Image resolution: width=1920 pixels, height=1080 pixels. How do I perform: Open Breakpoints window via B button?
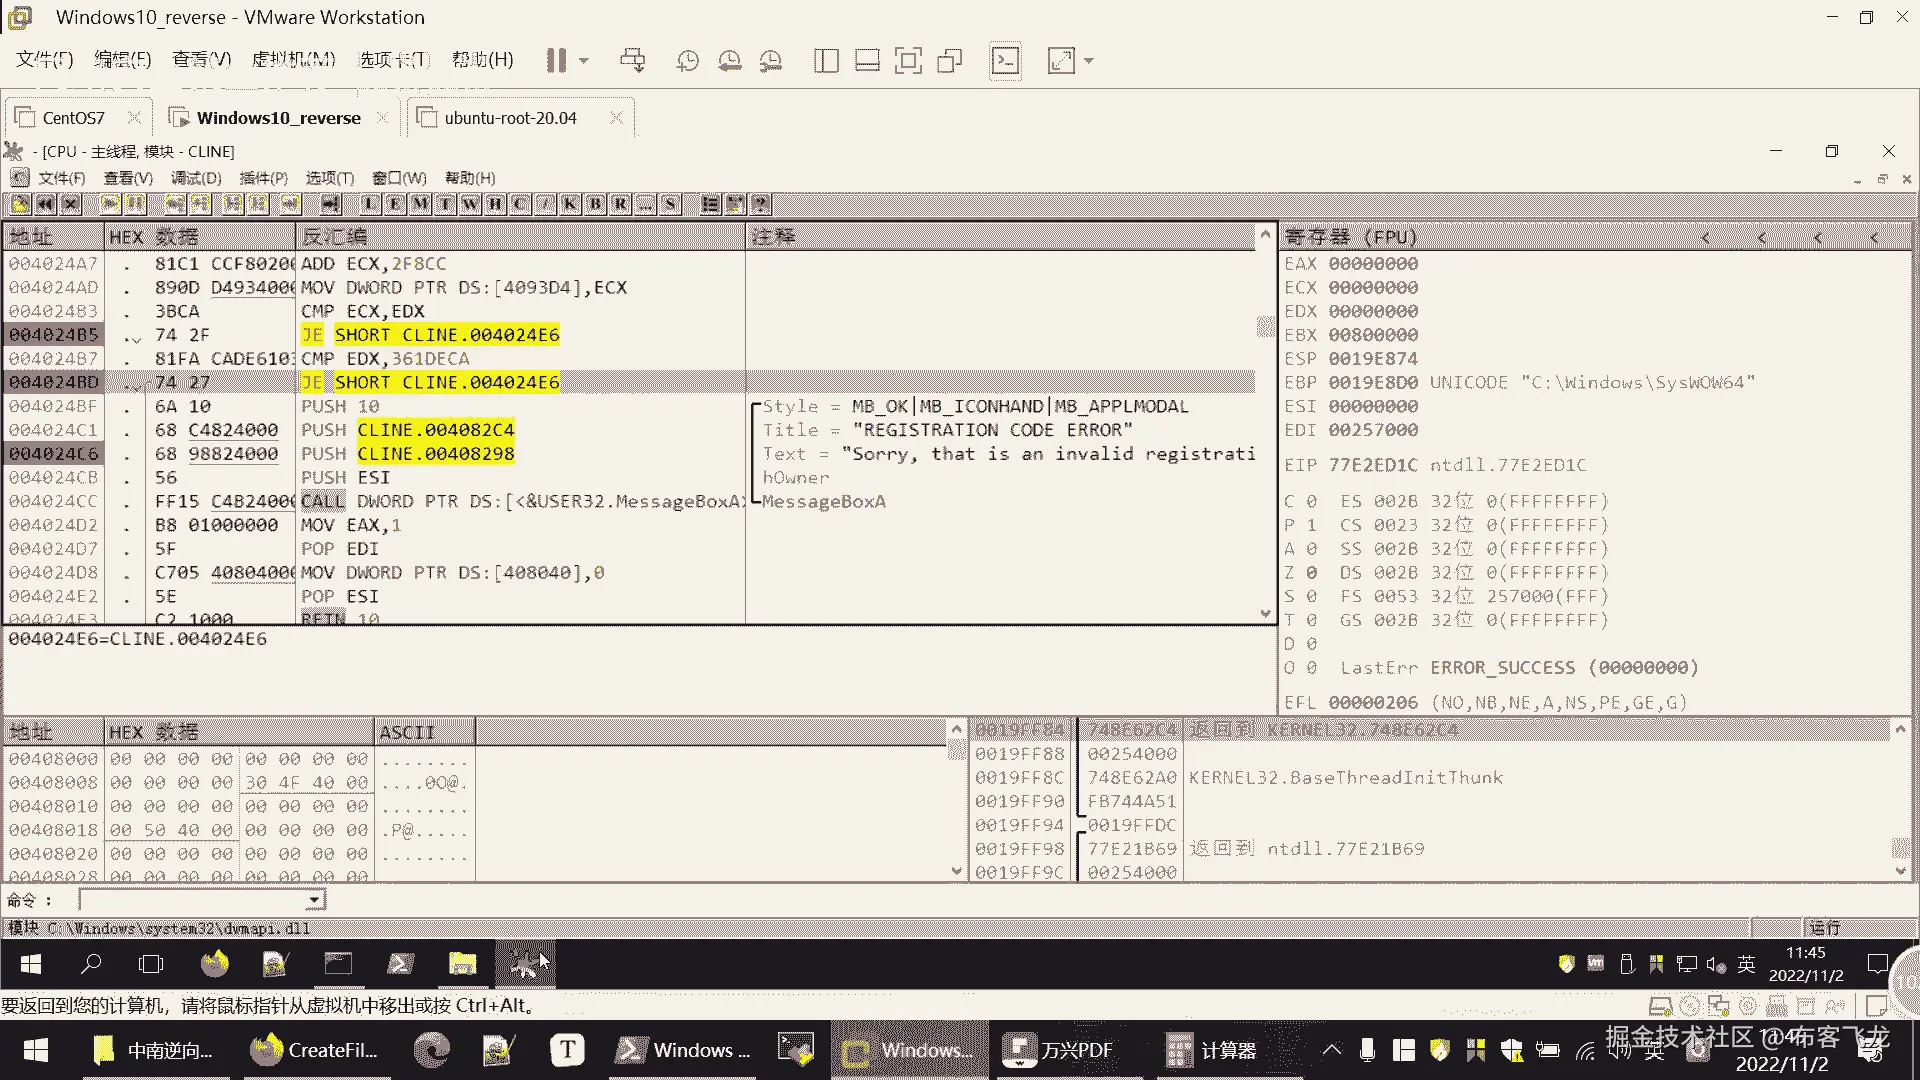tap(595, 204)
